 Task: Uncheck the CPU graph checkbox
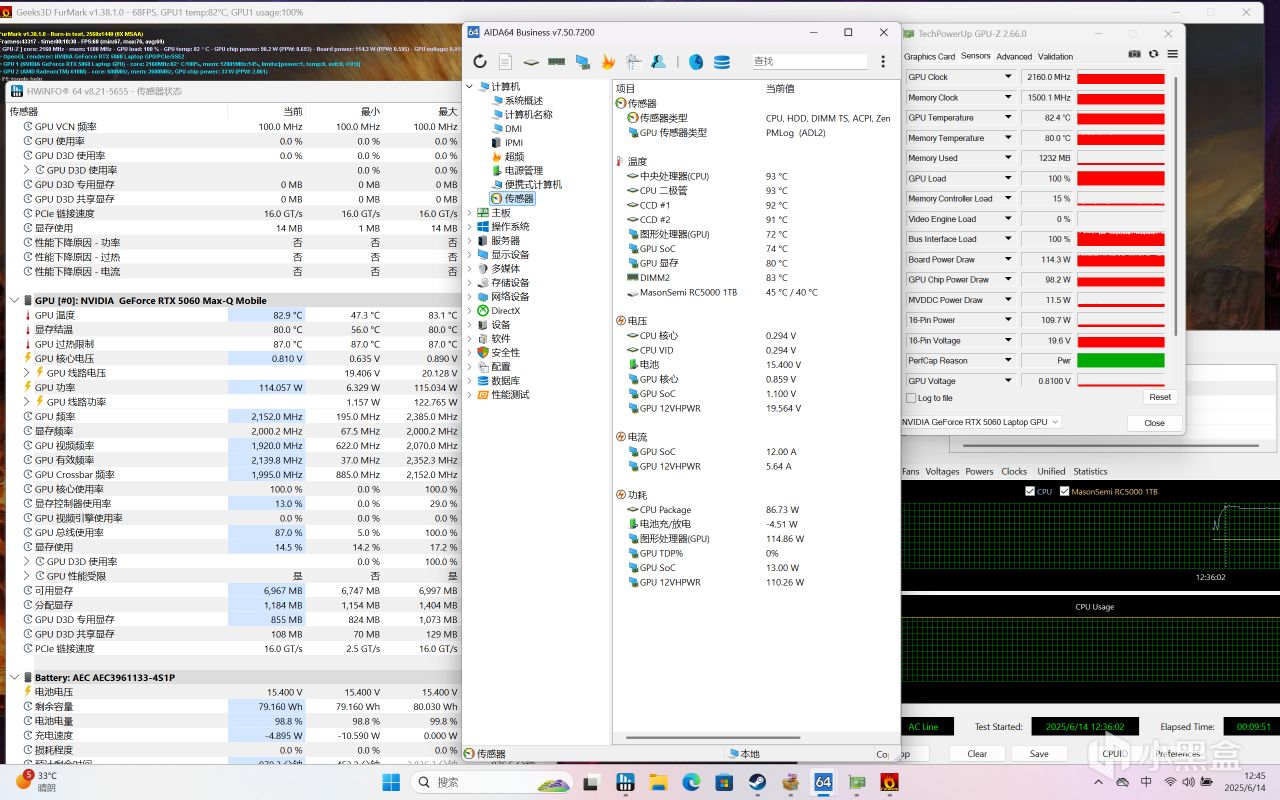pos(1030,491)
